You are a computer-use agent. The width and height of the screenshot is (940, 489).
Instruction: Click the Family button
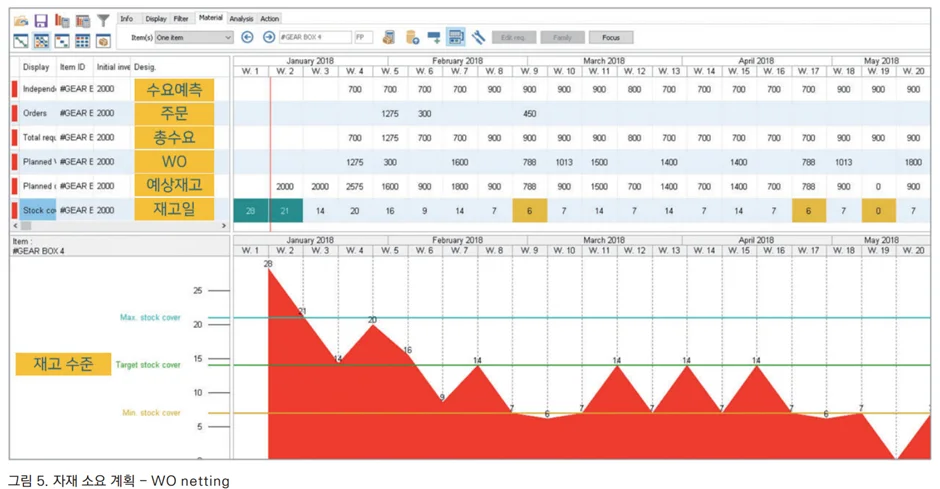[x=562, y=38]
